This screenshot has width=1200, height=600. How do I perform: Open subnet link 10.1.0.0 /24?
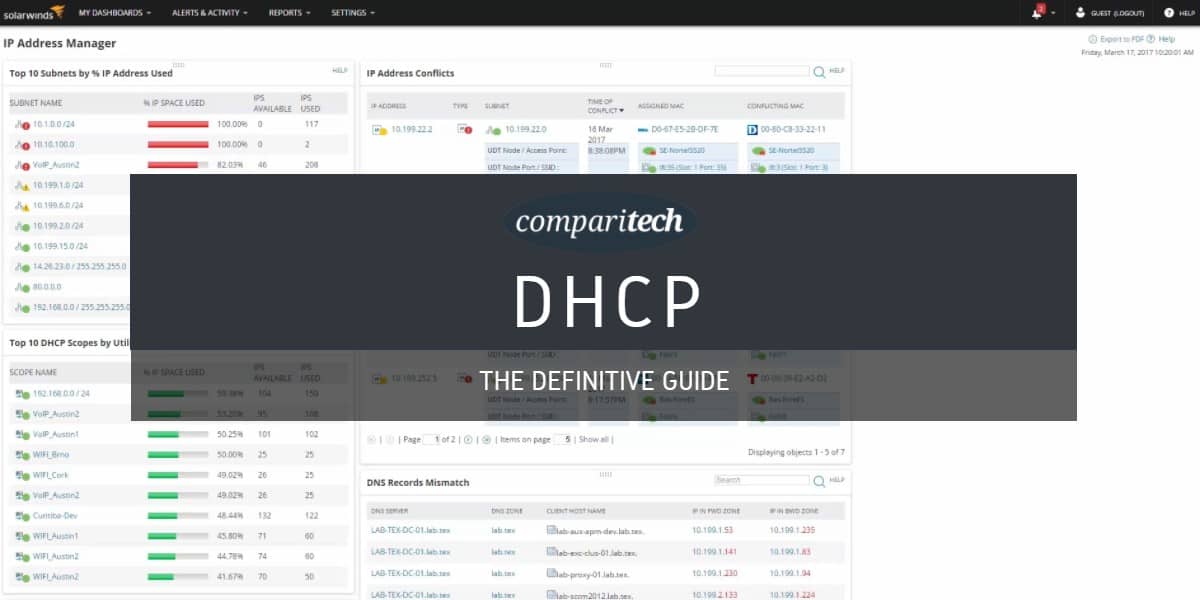54,125
